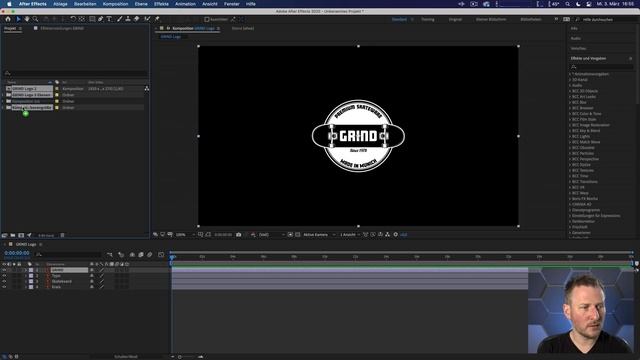Click the Home icon in the toolbar
The width and height of the screenshot is (640, 360).
pos(8,19)
